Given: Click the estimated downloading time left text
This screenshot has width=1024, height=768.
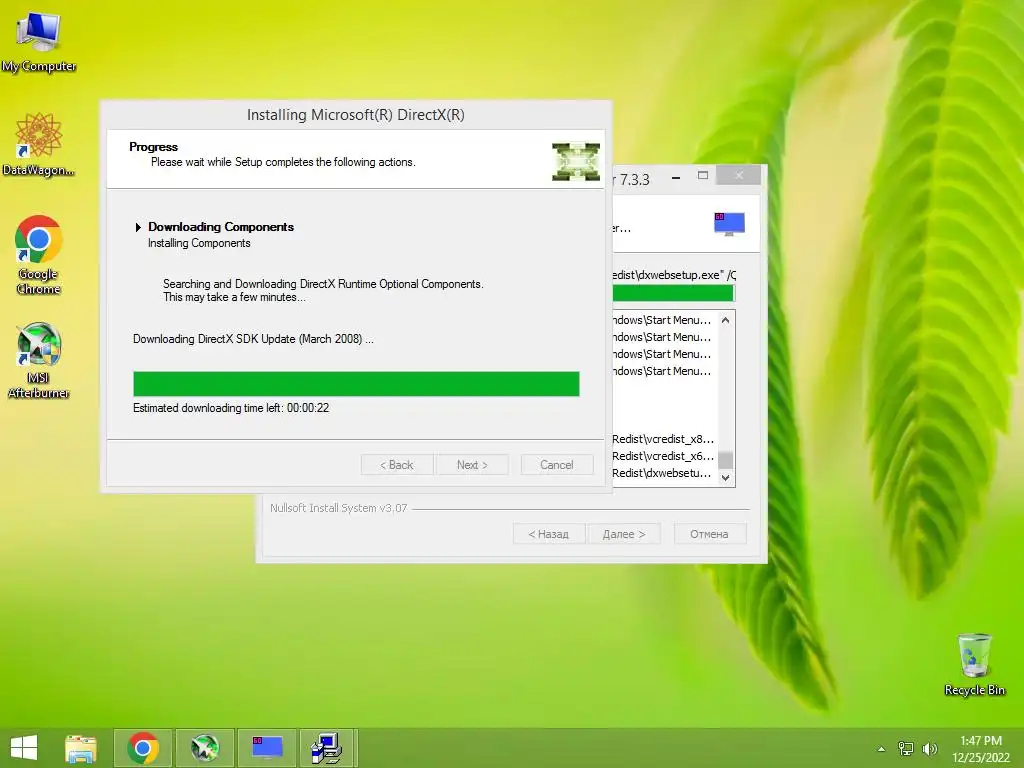Looking at the screenshot, I should (x=231, y=408).
